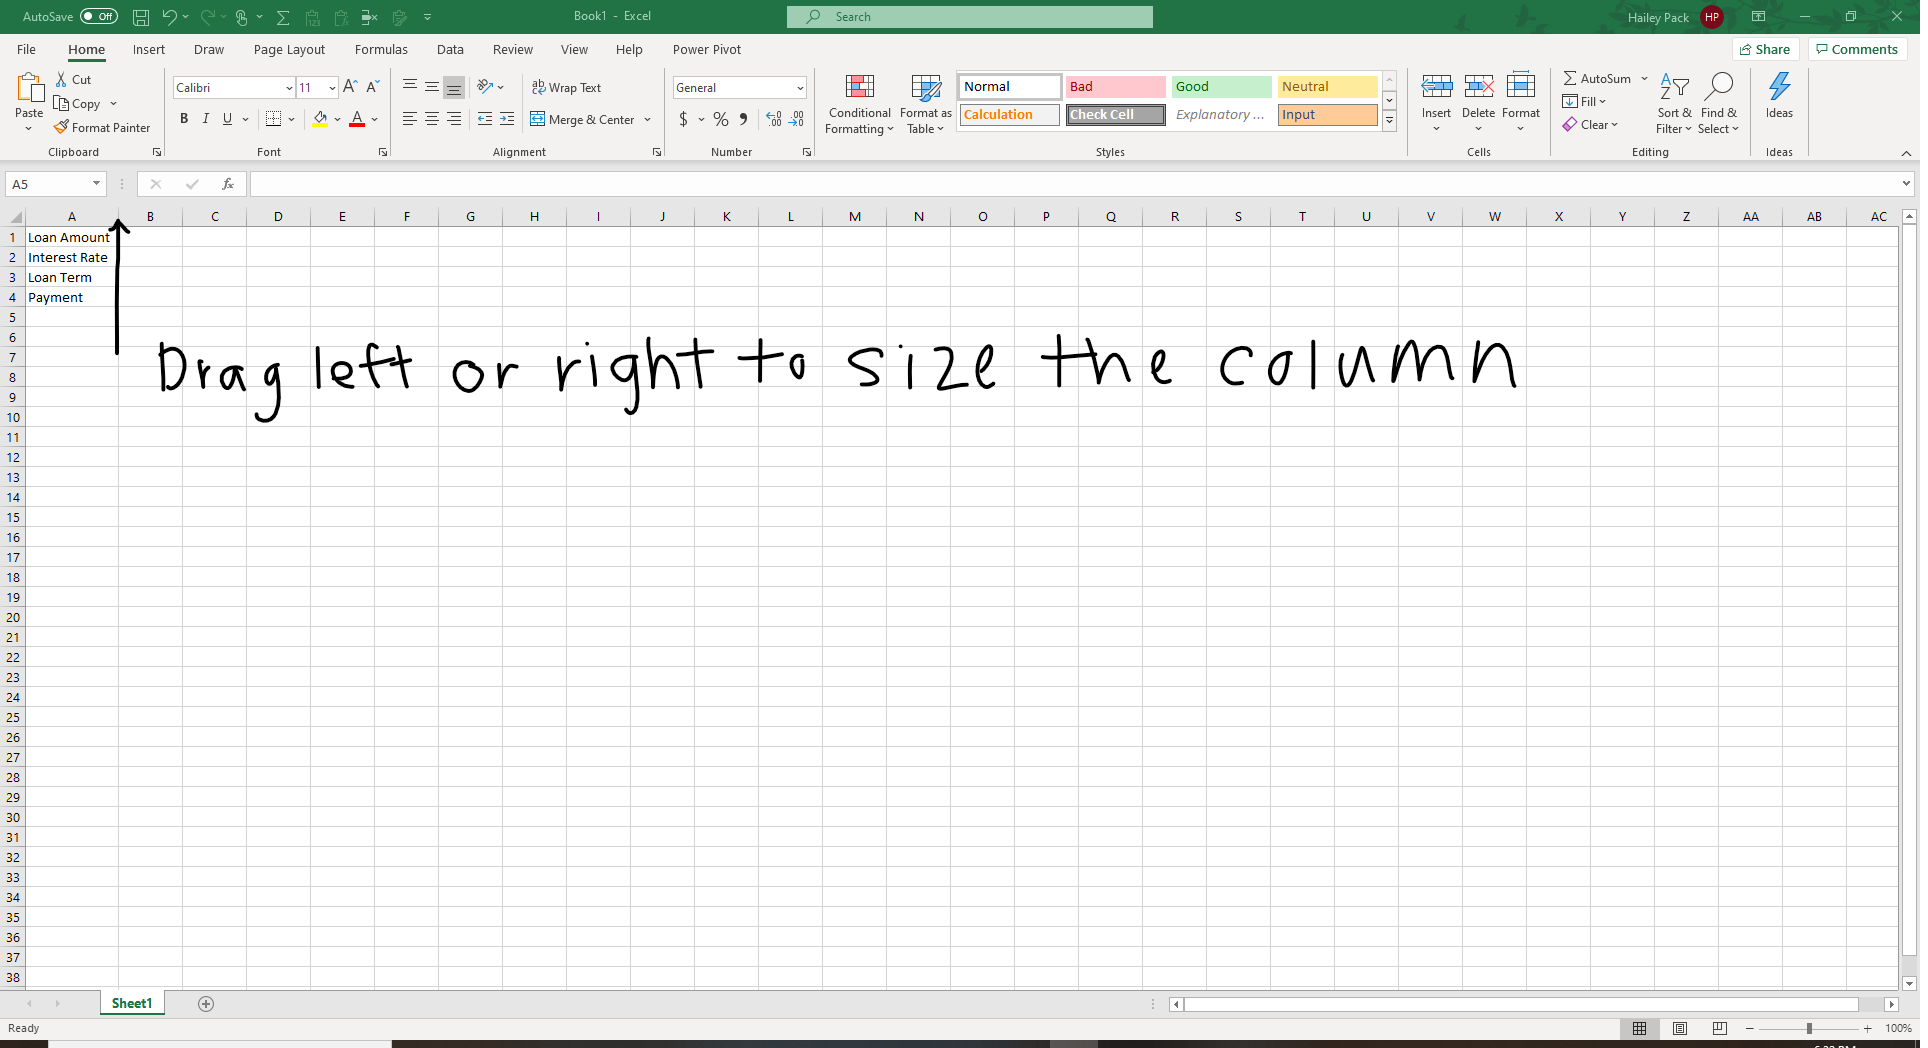
Task: Click the Ideas lightning icon
Action: (x=1780, y=87)
